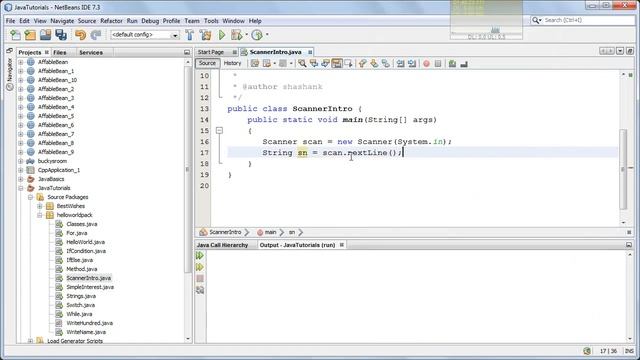Click the Stop button in Output panel
The width and height of the screenshot is (640, 360).
[x=200, y=278]
